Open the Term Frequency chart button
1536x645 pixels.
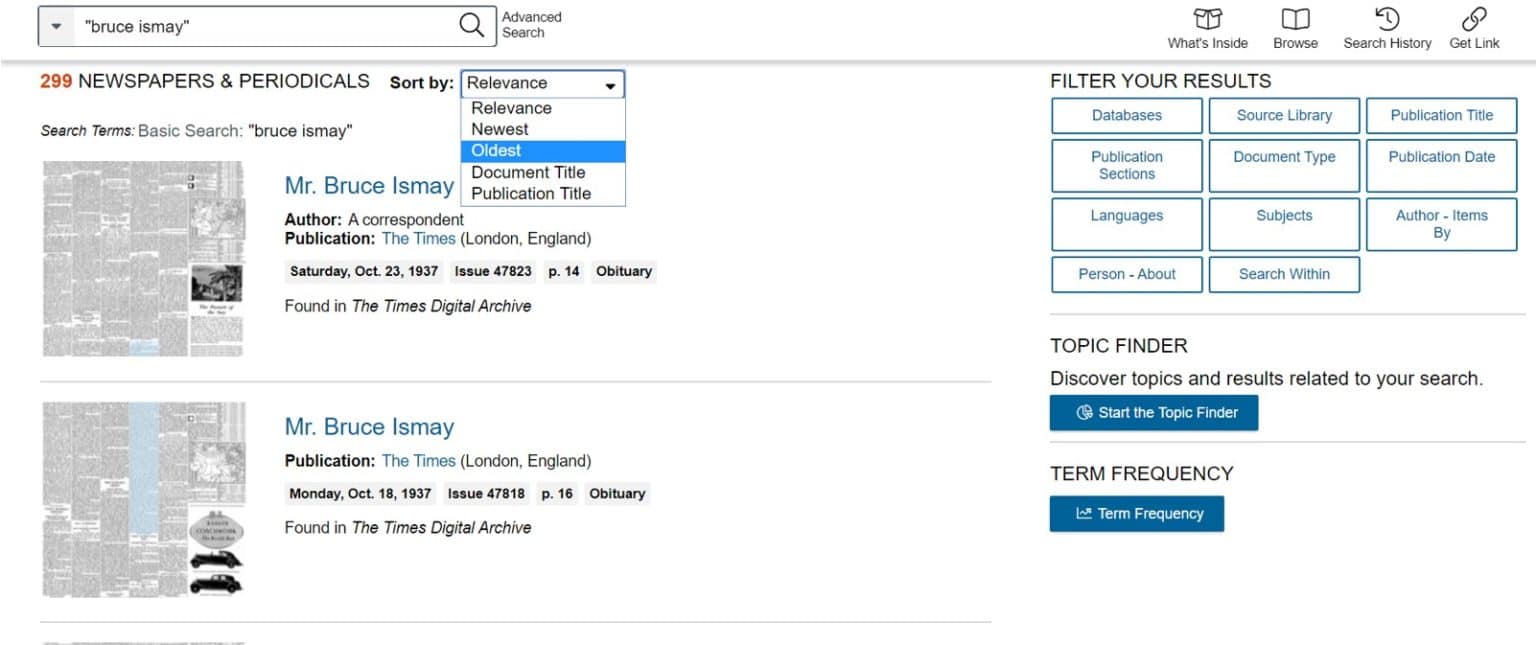pyautogui.click(x=1136, y=514)
